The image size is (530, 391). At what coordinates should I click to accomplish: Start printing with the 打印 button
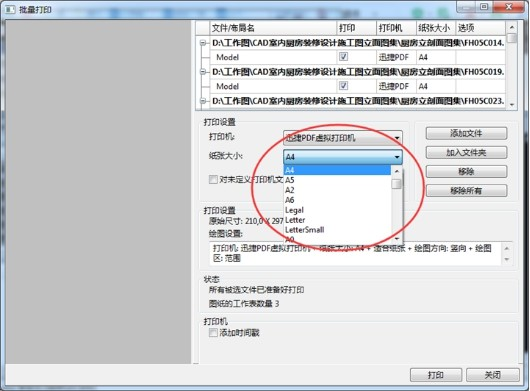435,375
